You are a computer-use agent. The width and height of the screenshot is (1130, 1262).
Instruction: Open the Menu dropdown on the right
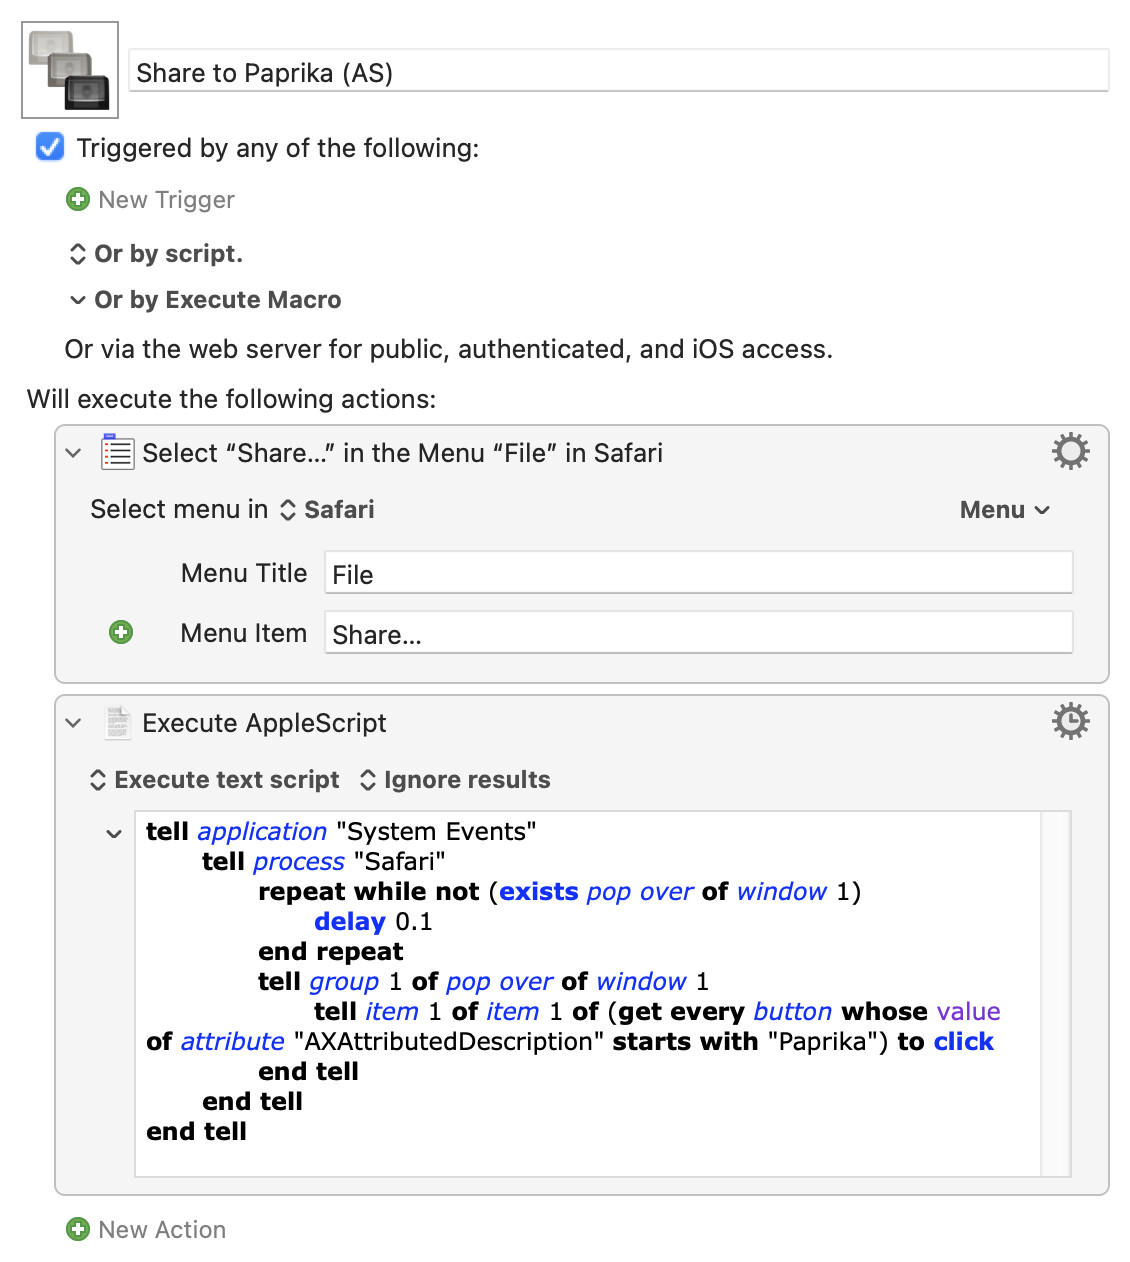(1004, 510)
